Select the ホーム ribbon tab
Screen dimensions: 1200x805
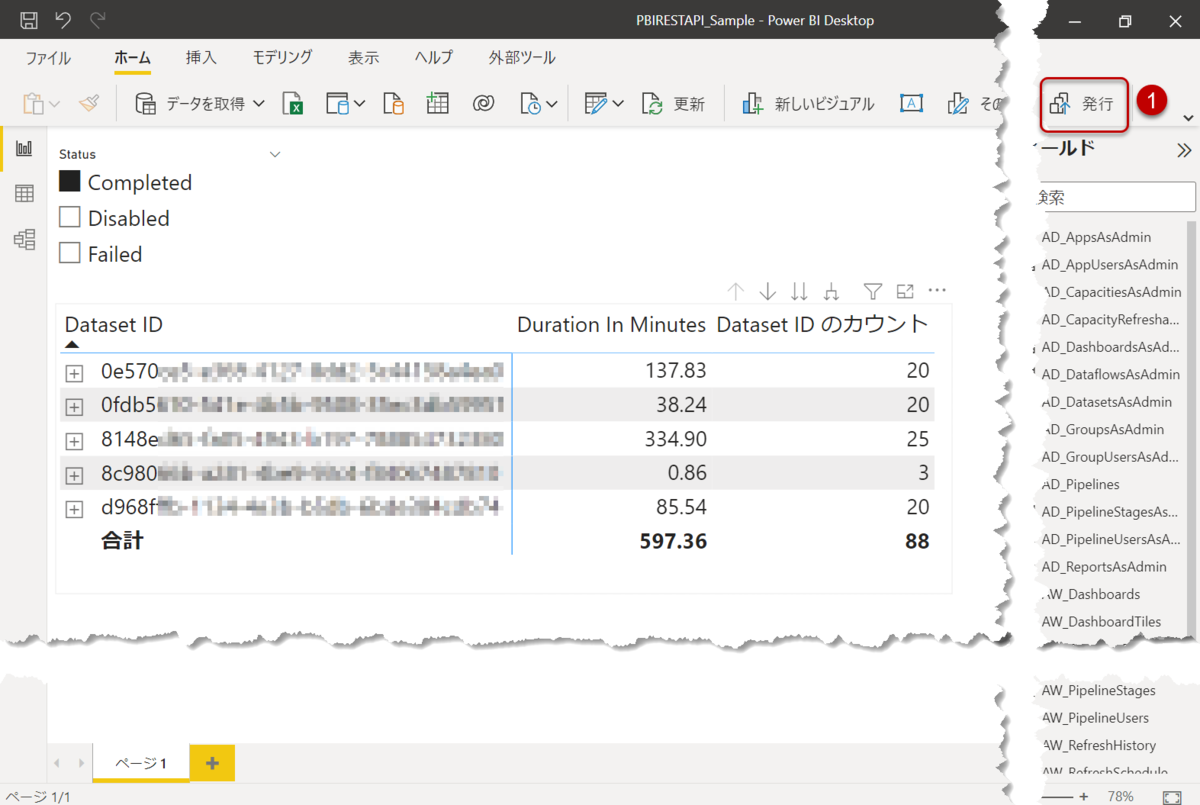pos(132,58)
